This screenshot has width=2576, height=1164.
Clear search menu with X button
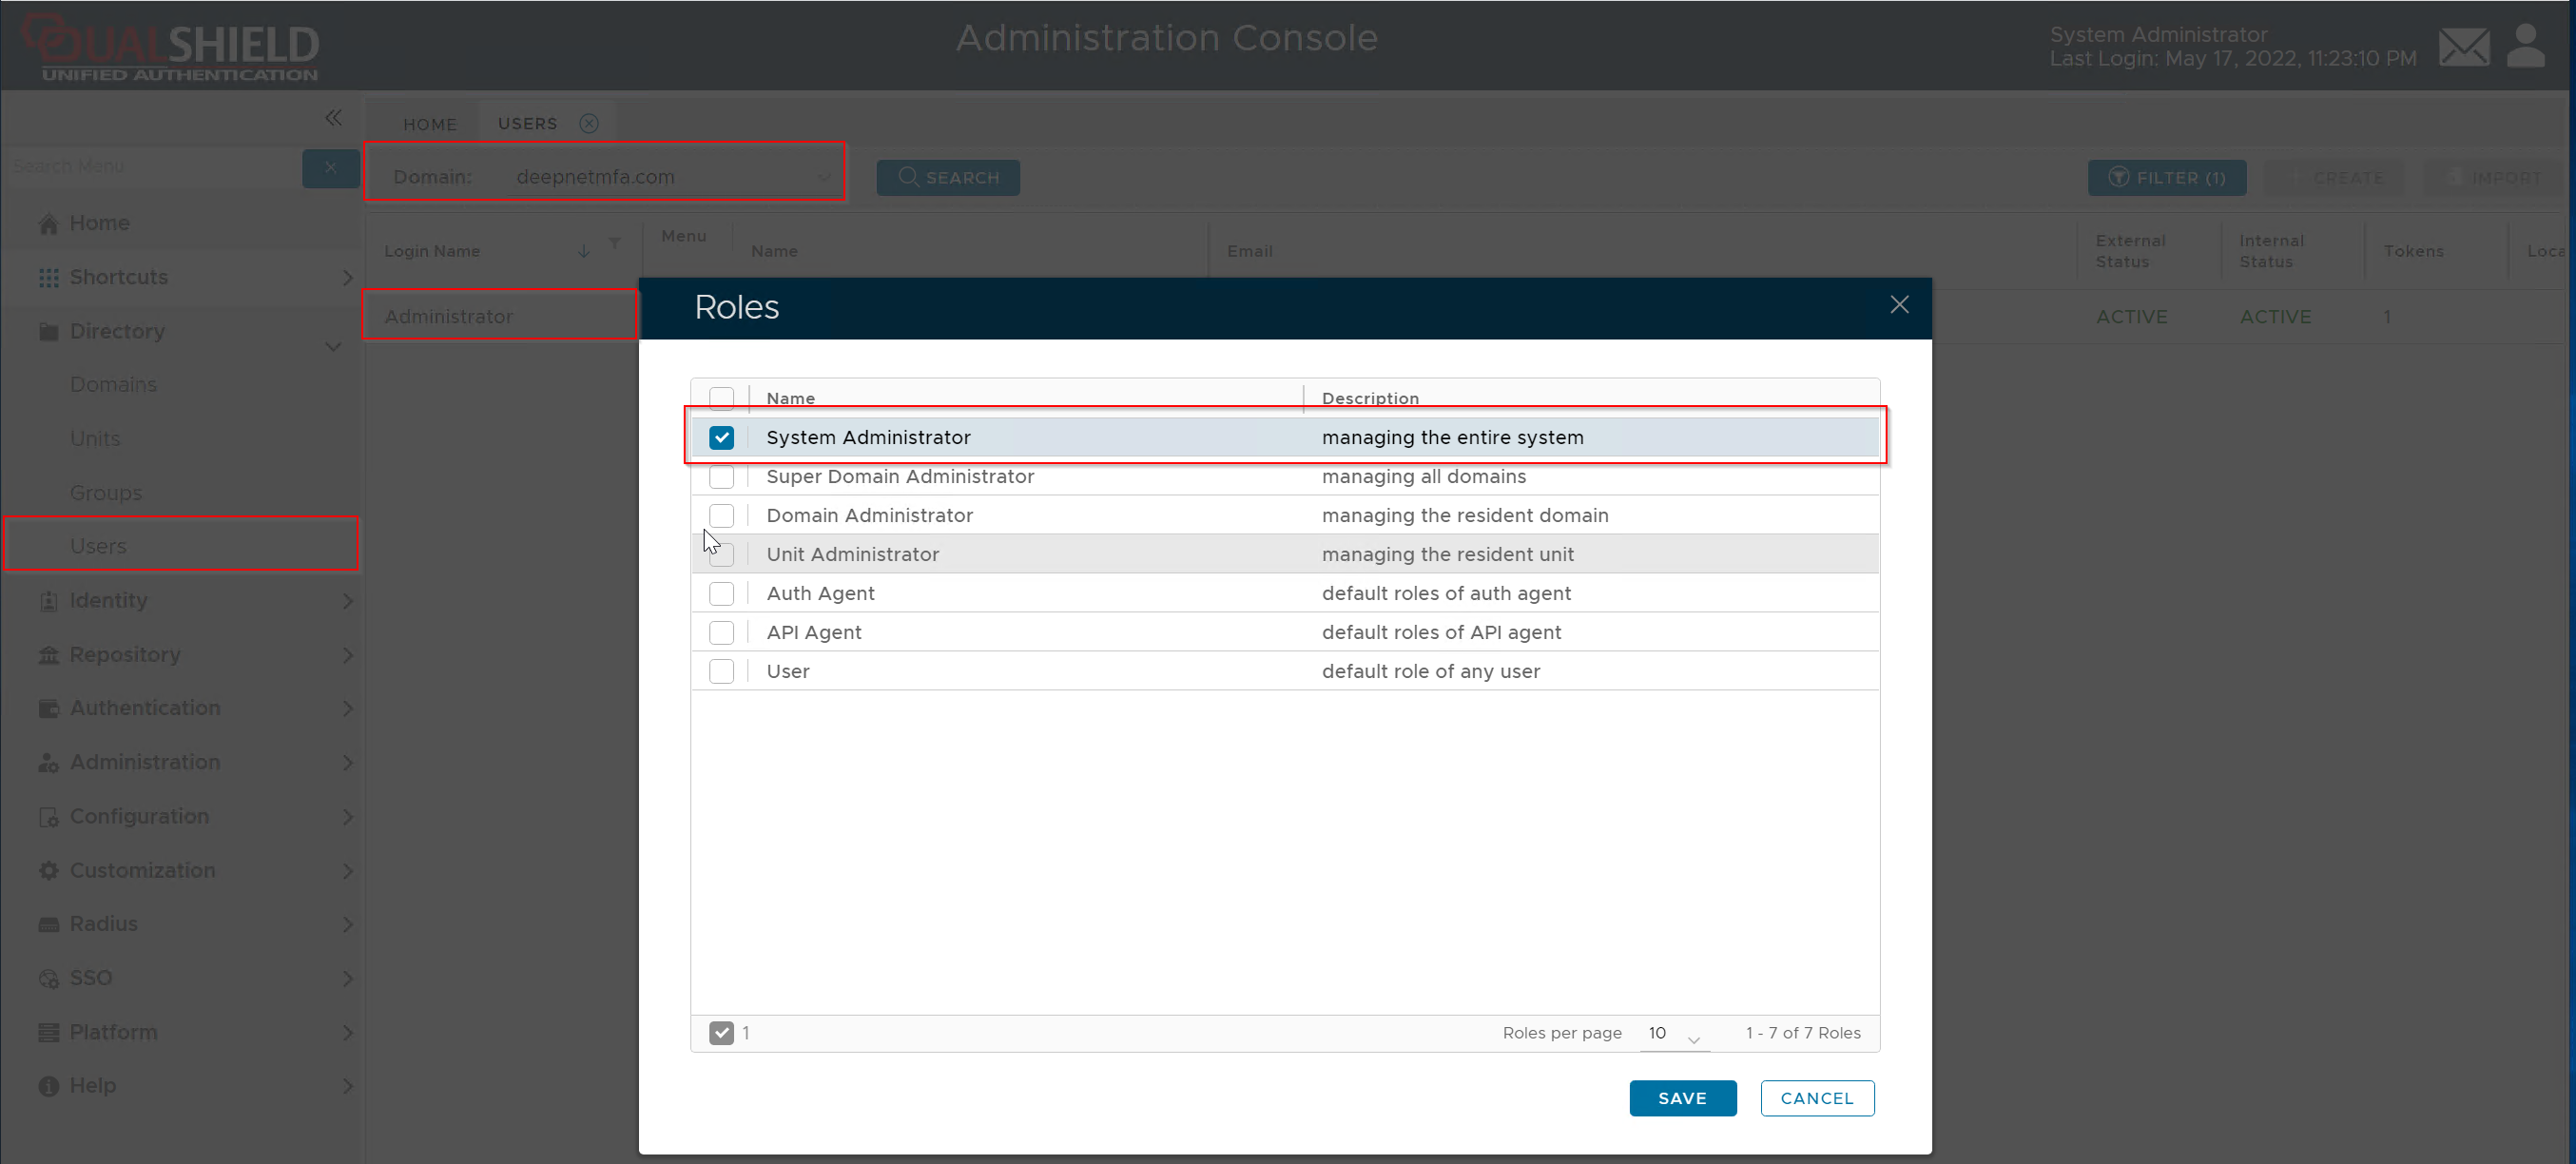tap(330, 167)
